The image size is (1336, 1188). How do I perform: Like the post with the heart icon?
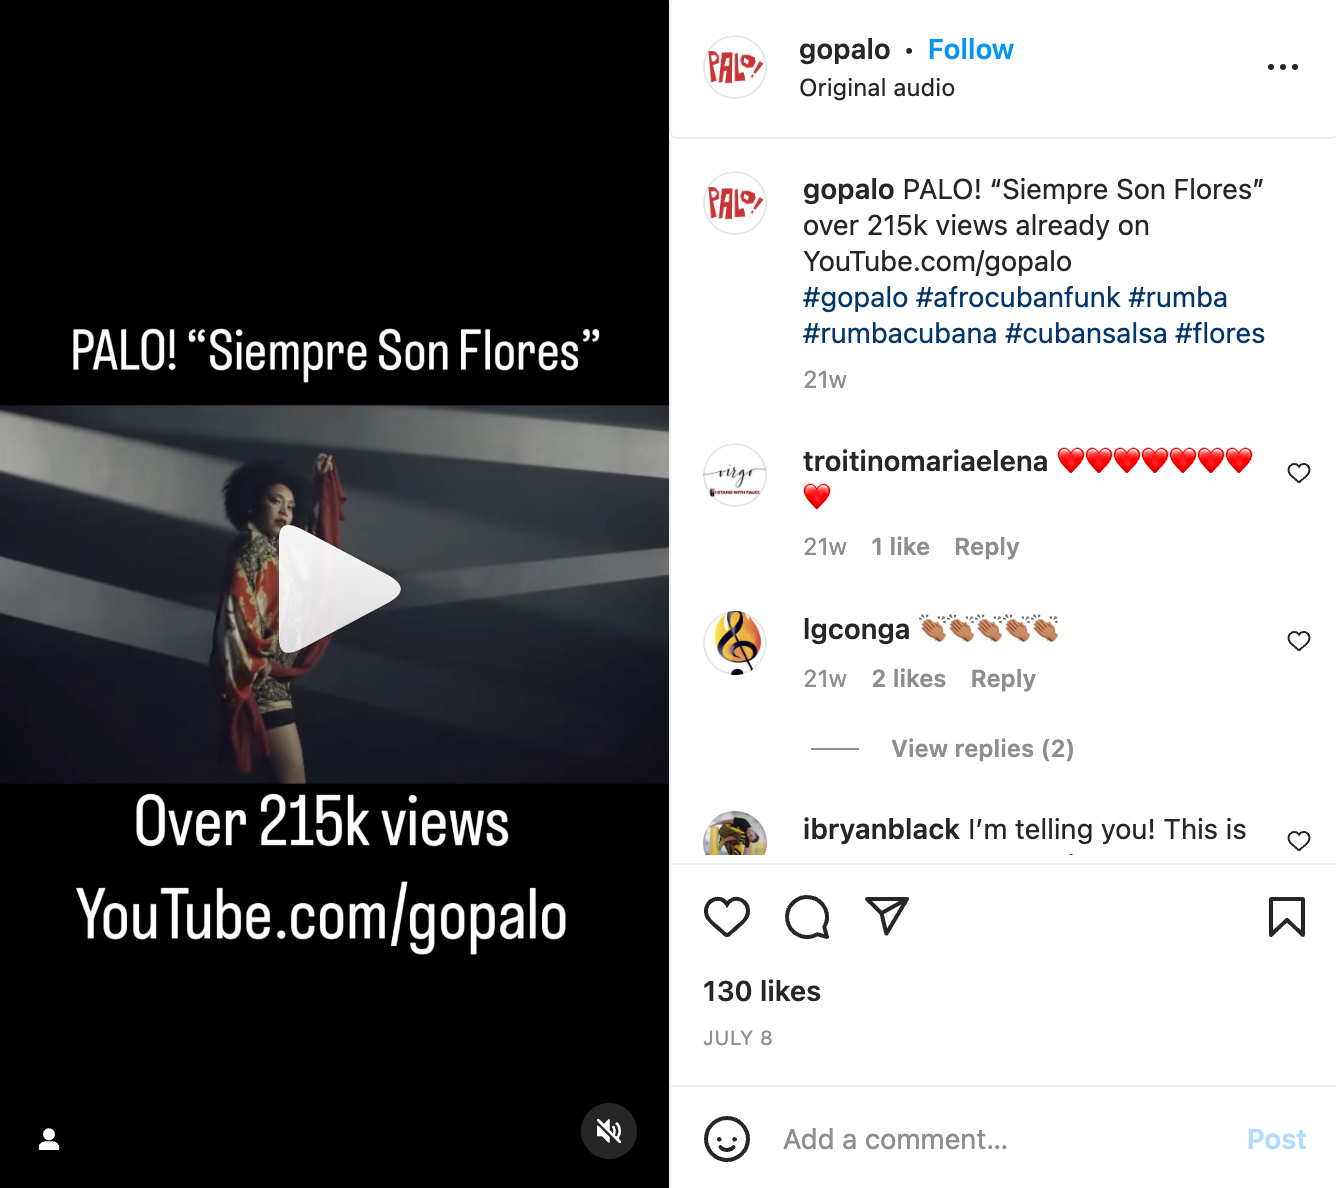(x=727, y=917)
